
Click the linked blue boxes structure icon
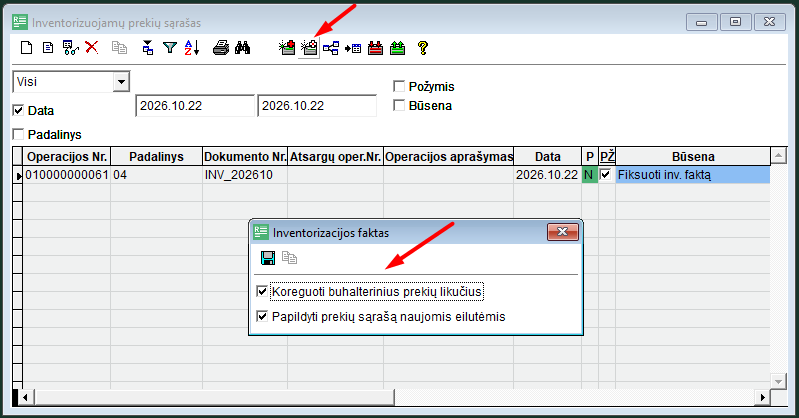(x=331, y=48)
